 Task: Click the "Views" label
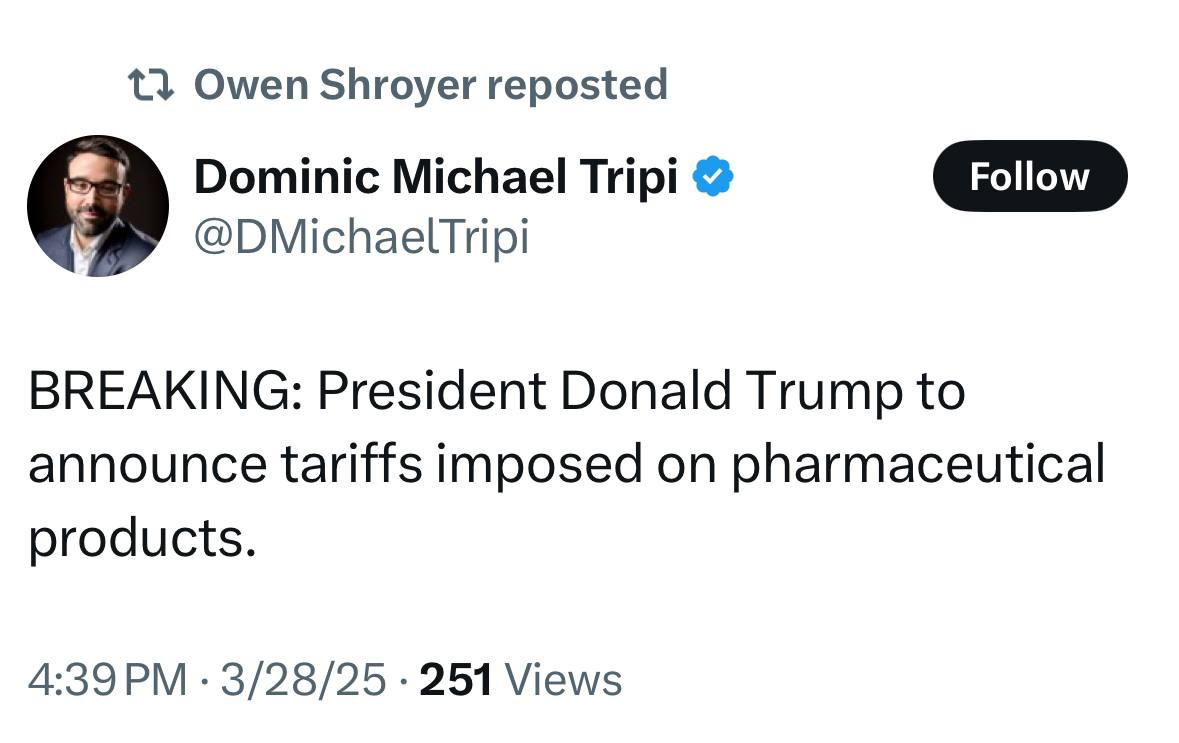[564, 681]
